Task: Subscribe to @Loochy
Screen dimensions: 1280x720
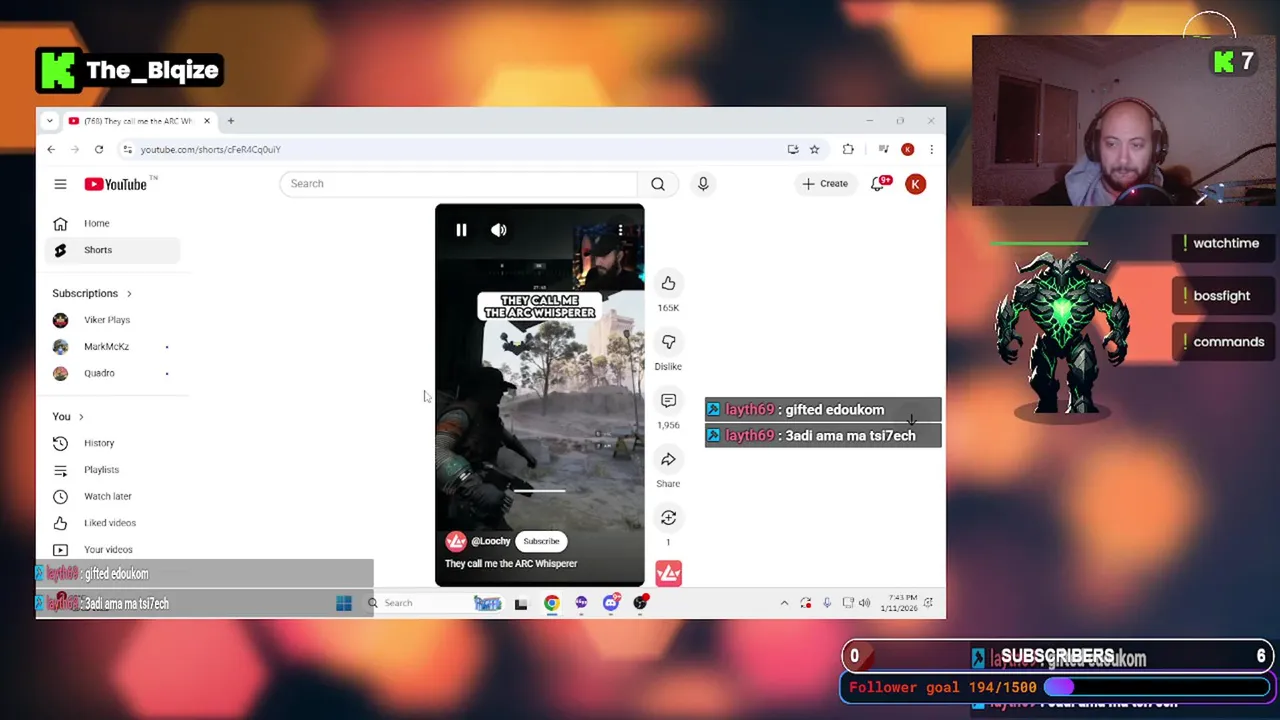Action: point(541,541)
